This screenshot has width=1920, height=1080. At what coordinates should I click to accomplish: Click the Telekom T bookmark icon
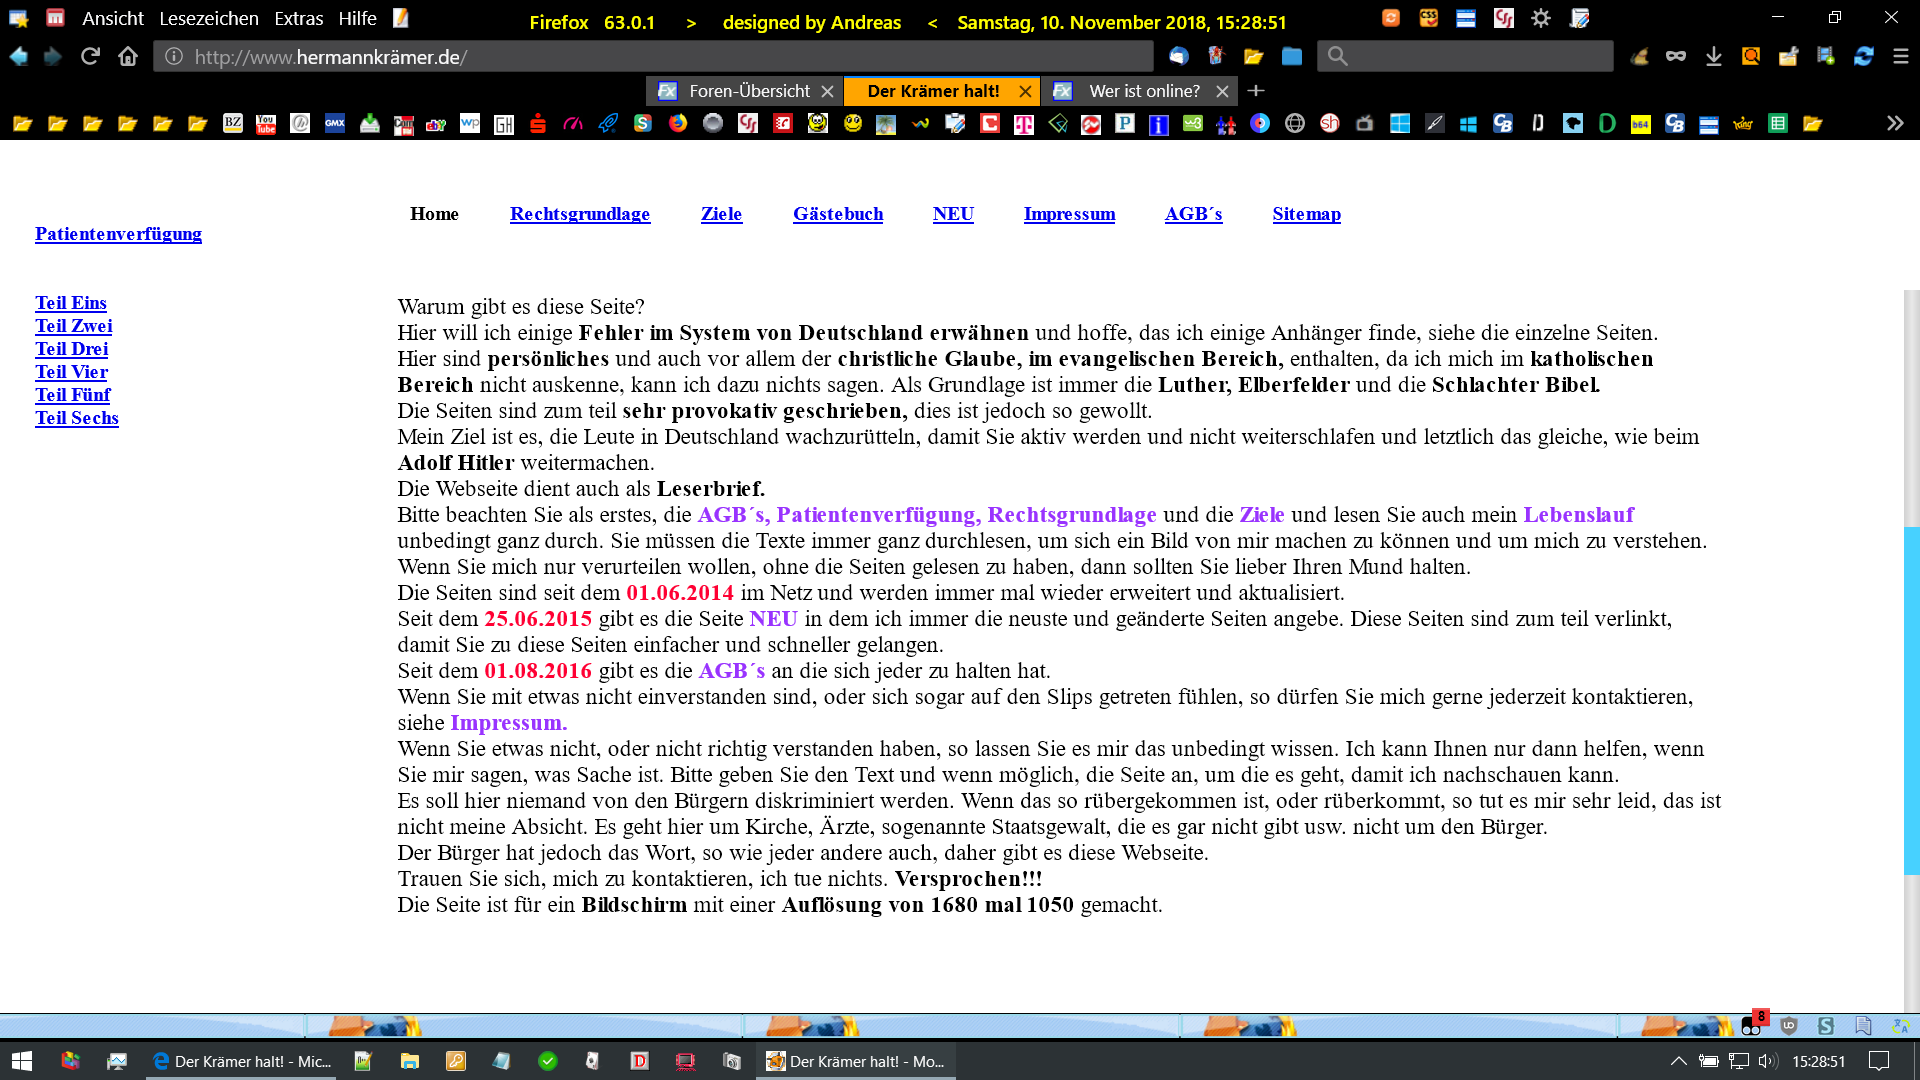[x=1024, y=124]
